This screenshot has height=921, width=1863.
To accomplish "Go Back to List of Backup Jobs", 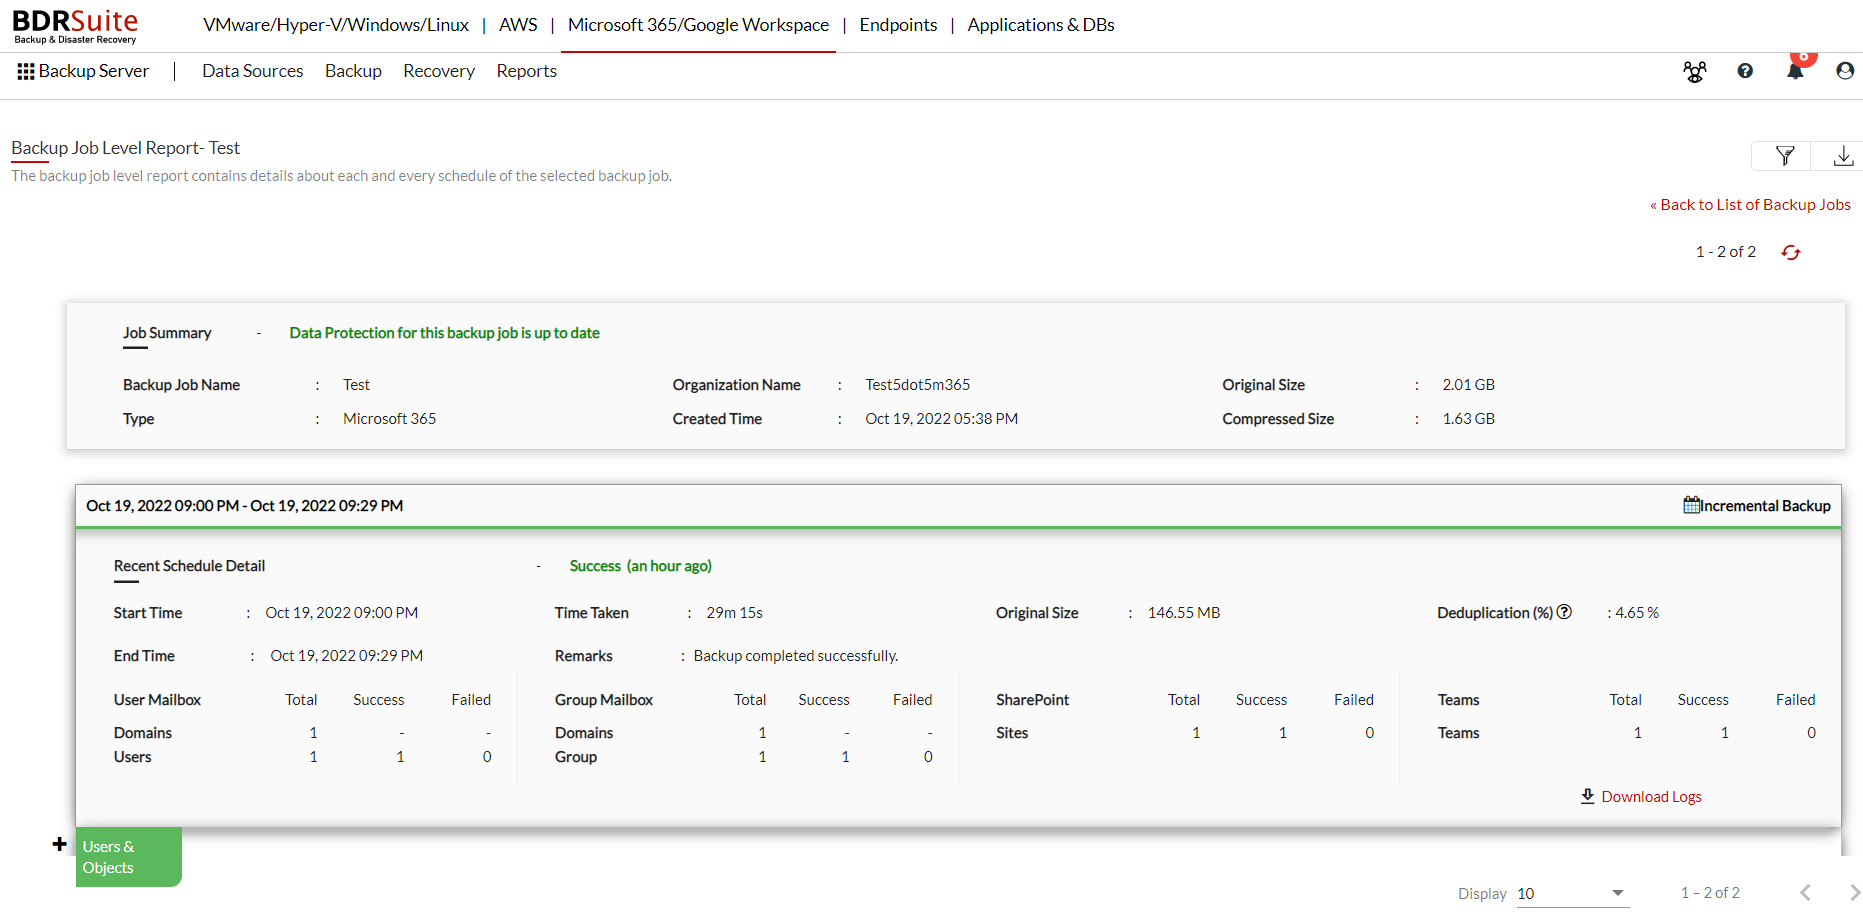I will [1750, 204].
